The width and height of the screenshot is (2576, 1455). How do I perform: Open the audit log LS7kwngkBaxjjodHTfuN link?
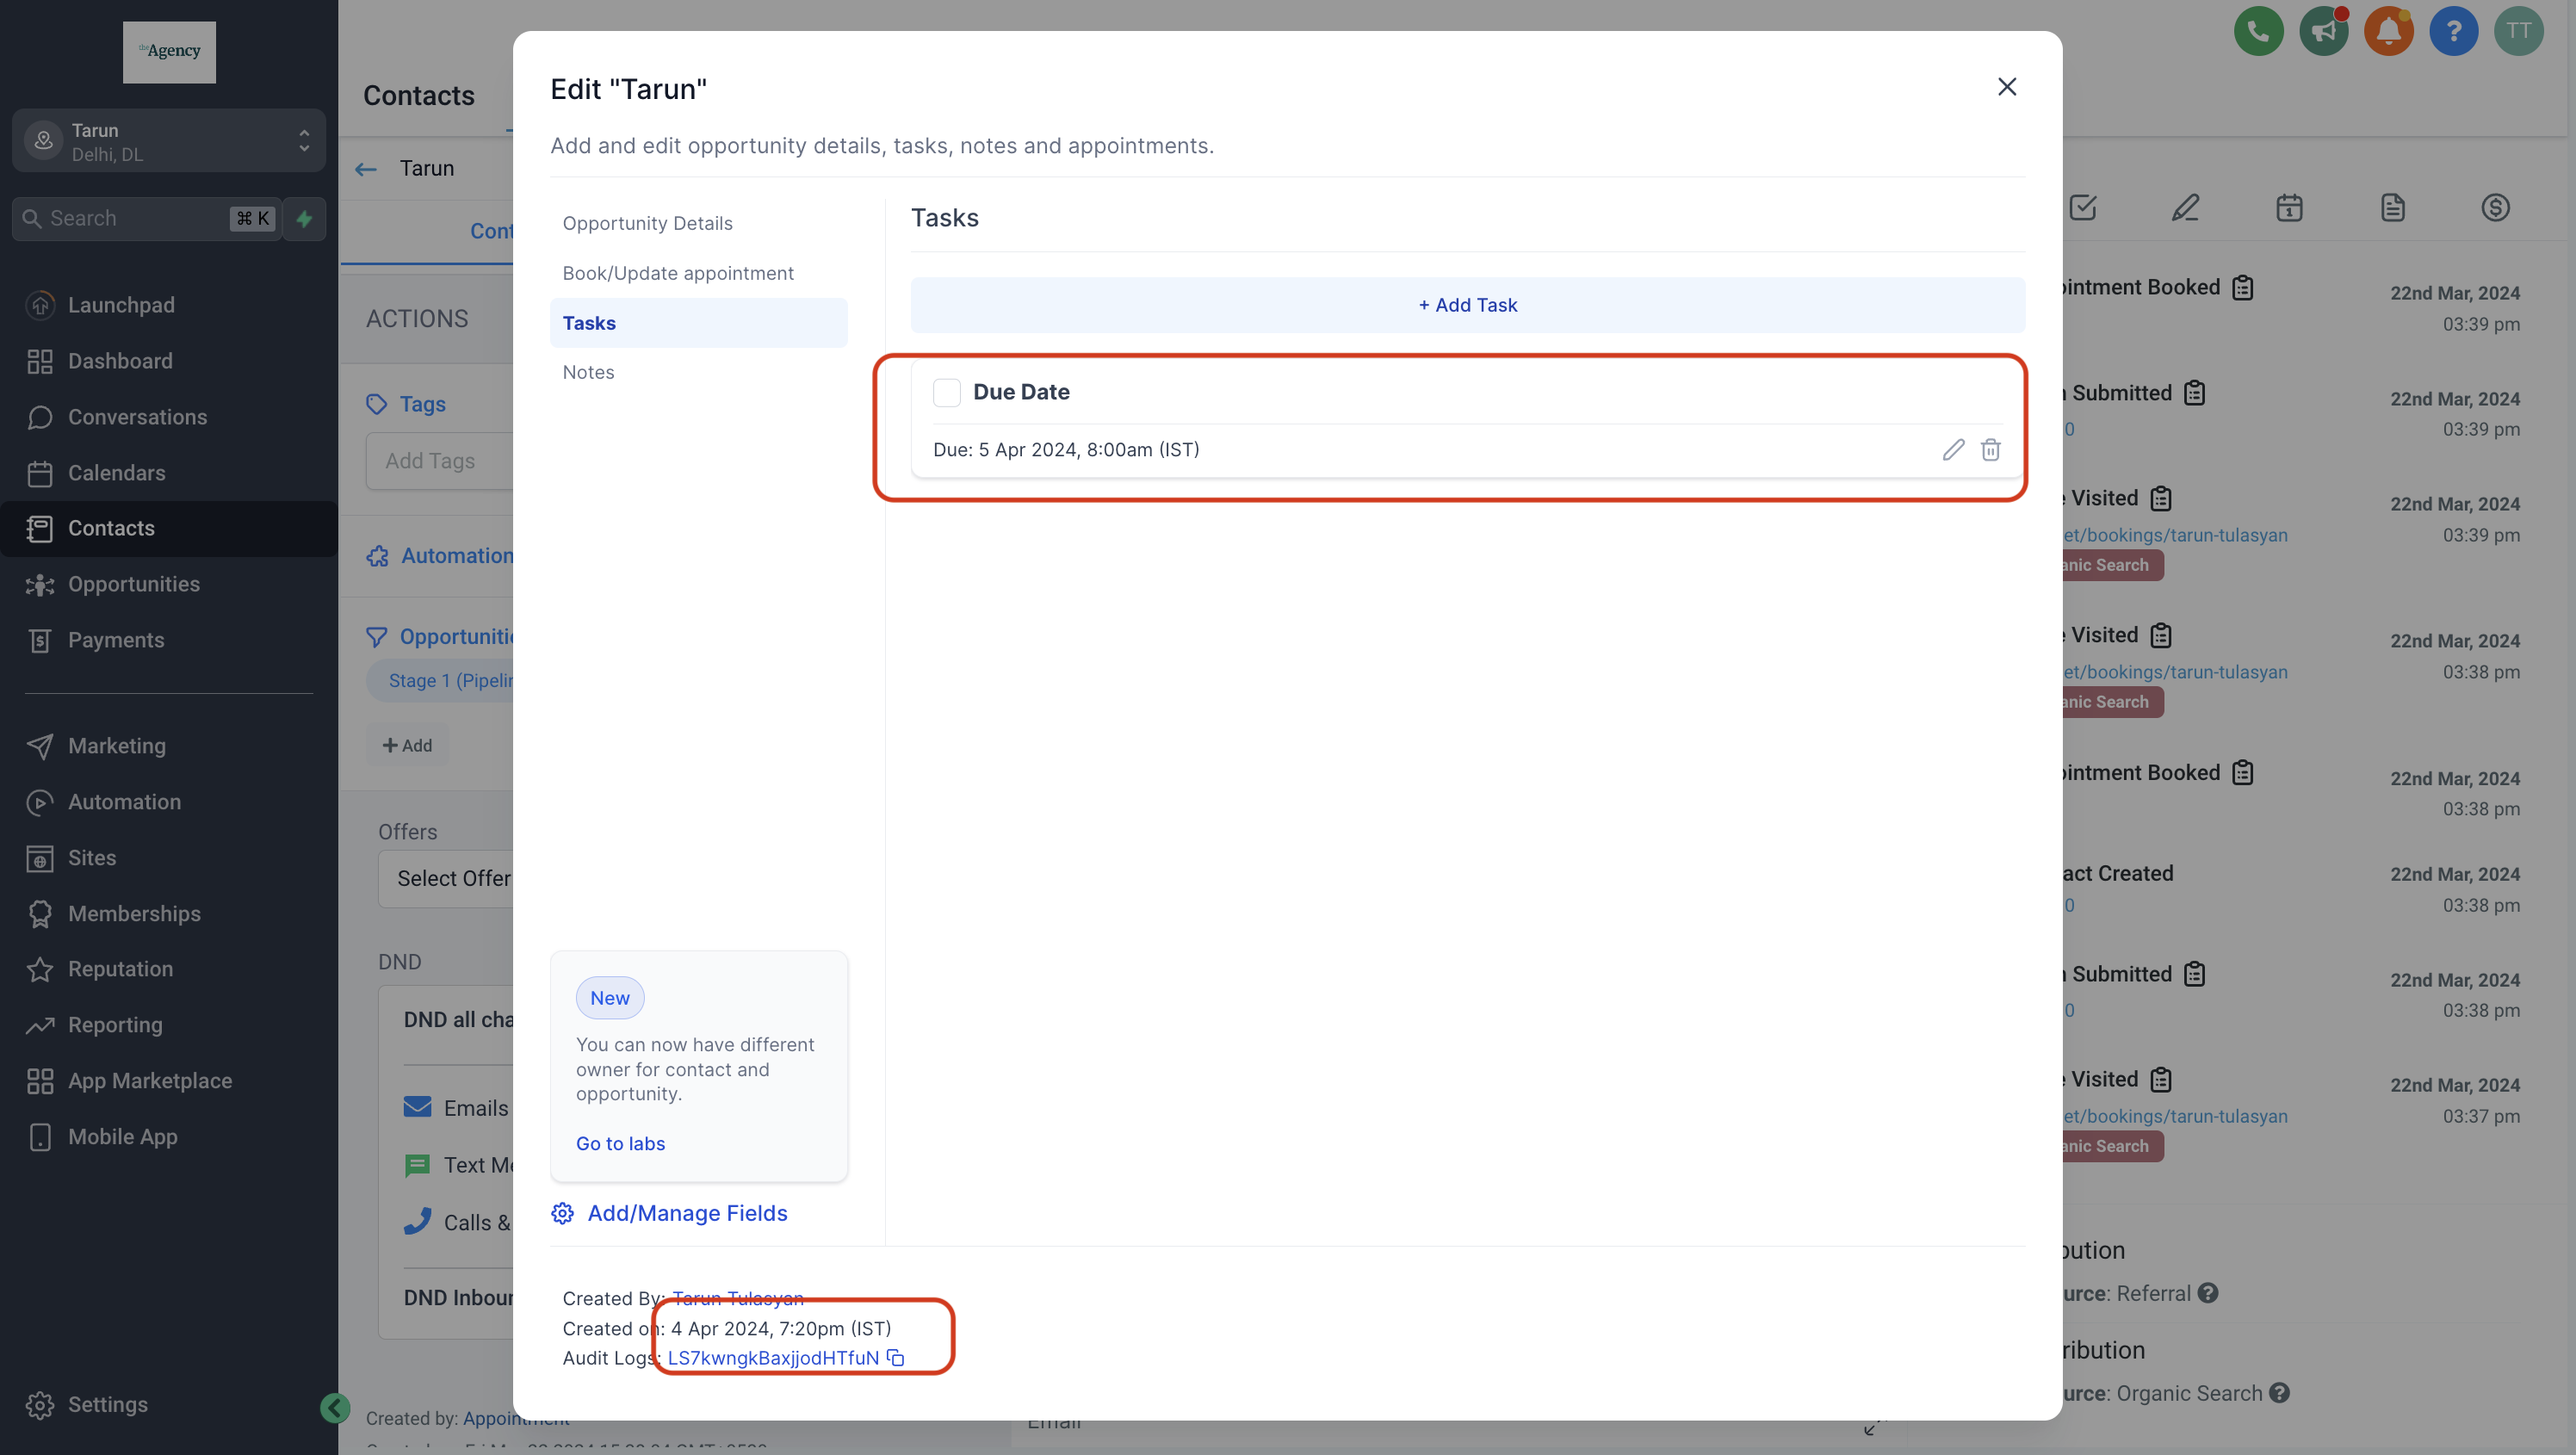(773, 1357)
